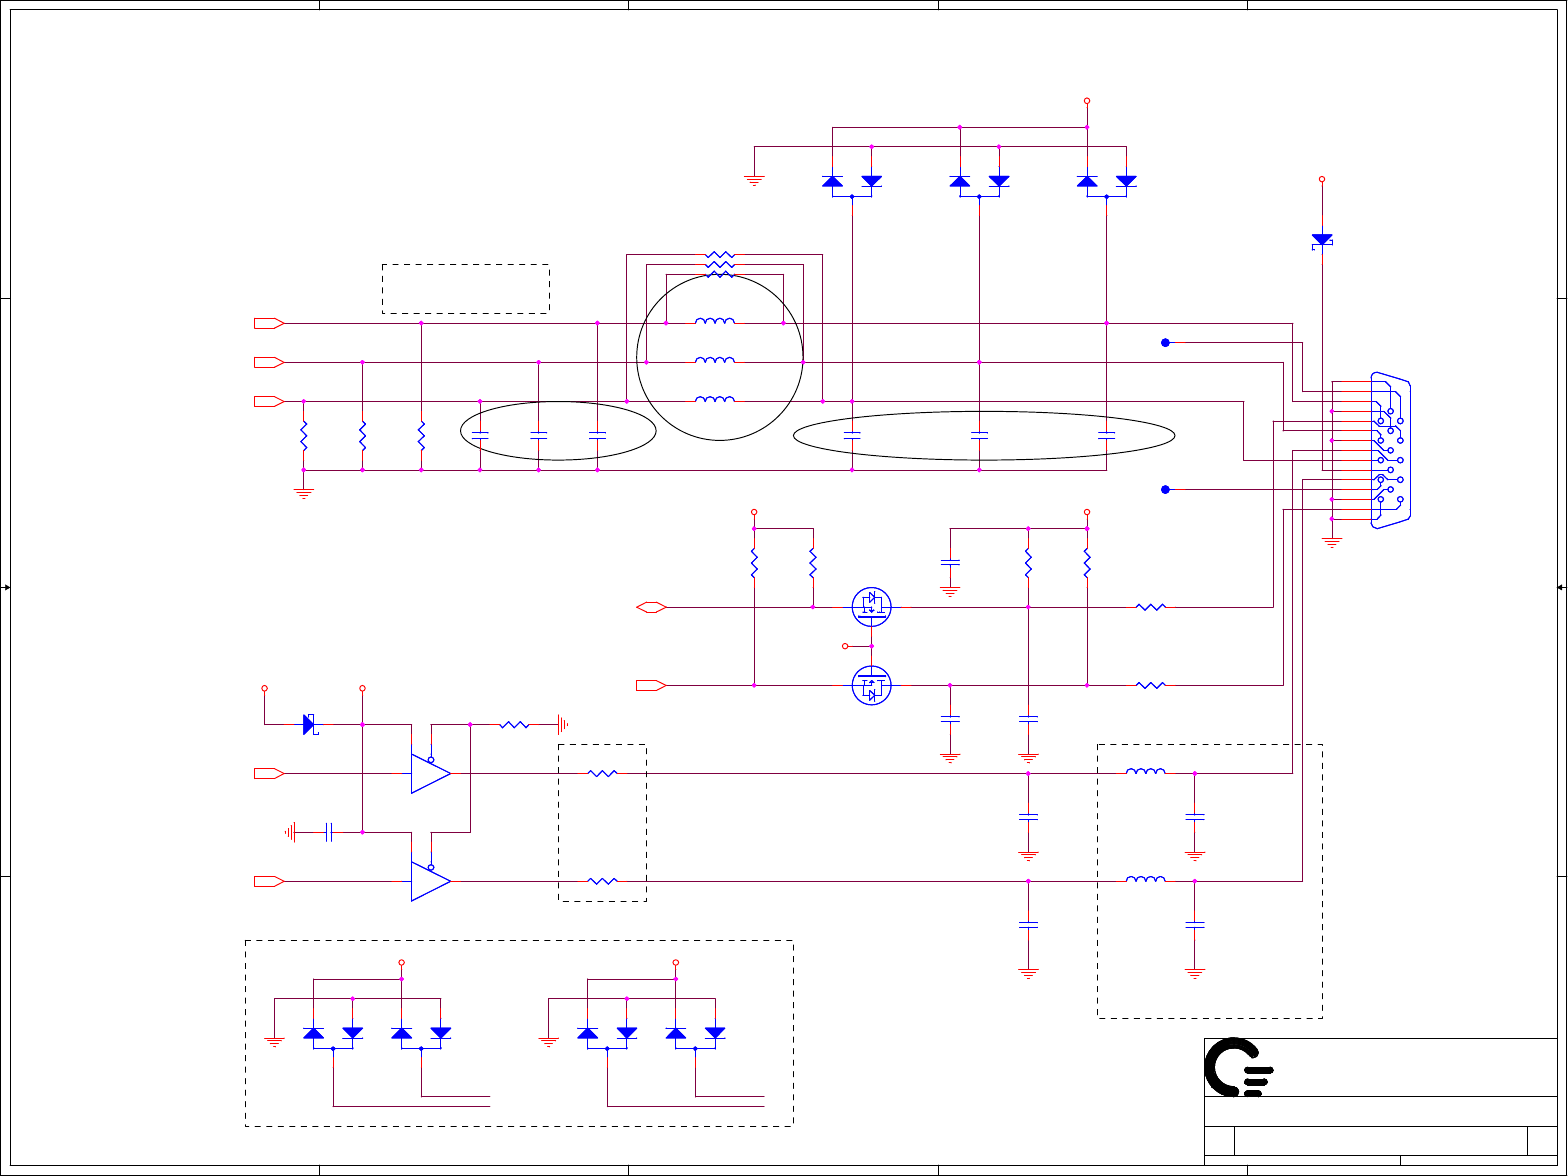Click the large circle around the inductors
Viewport: 1568px width, 1176px height.
(720, 357)
